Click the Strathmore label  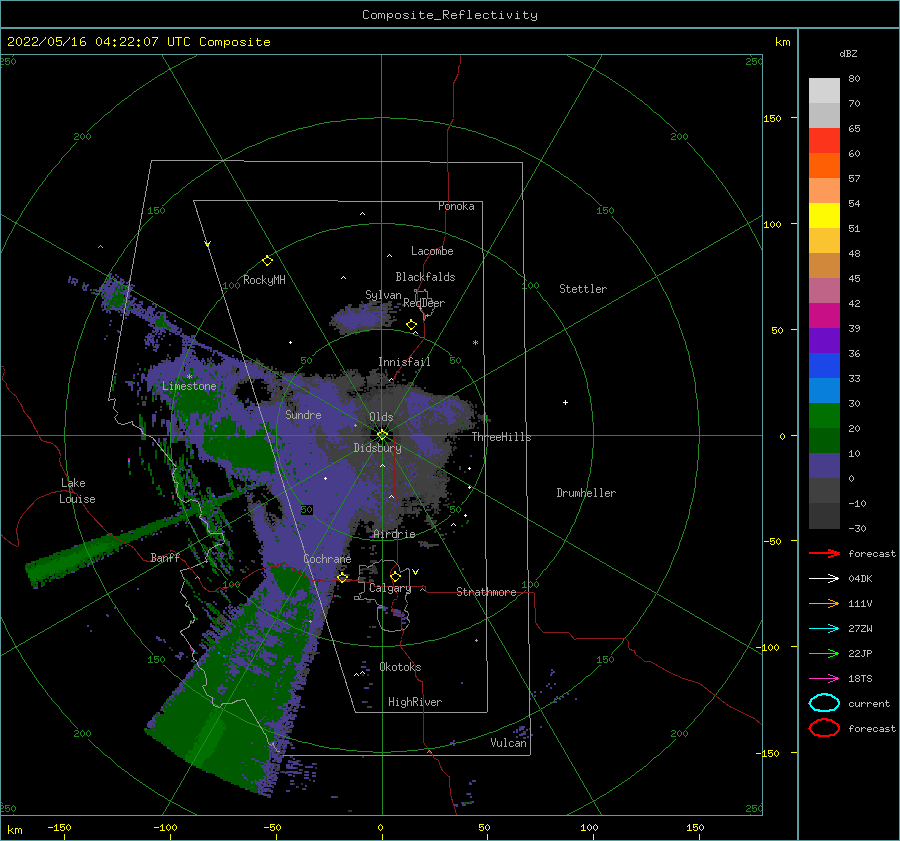tap(486, 592)
